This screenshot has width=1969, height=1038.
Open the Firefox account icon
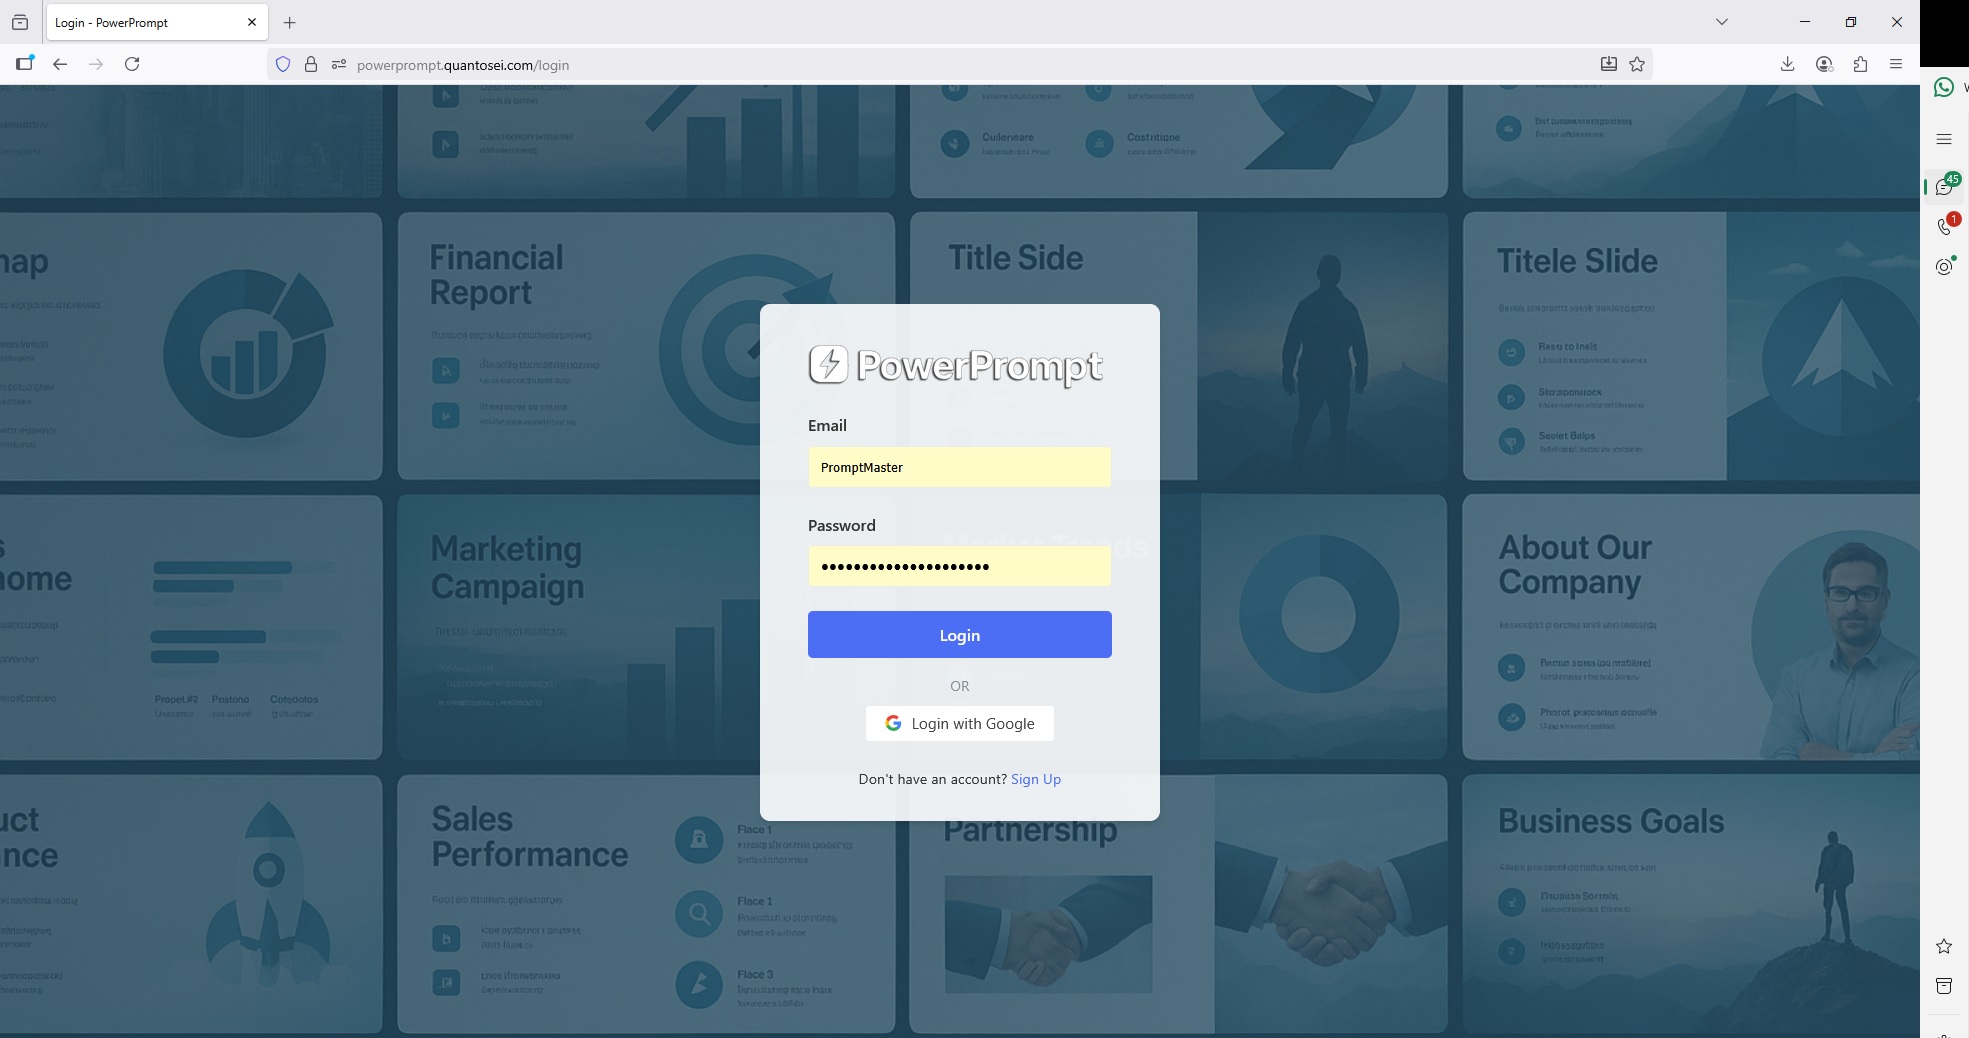click(x=1824, y=64)
